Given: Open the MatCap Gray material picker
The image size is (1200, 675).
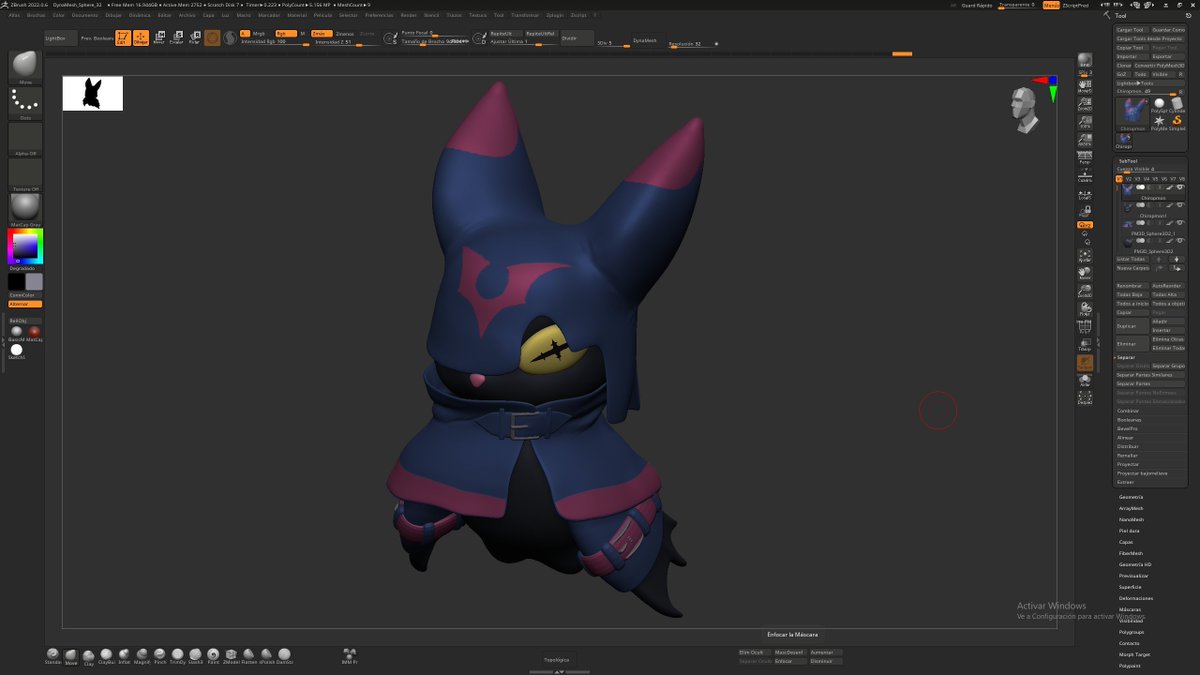Looking at the screenshot, I should [x=25, y=210].
